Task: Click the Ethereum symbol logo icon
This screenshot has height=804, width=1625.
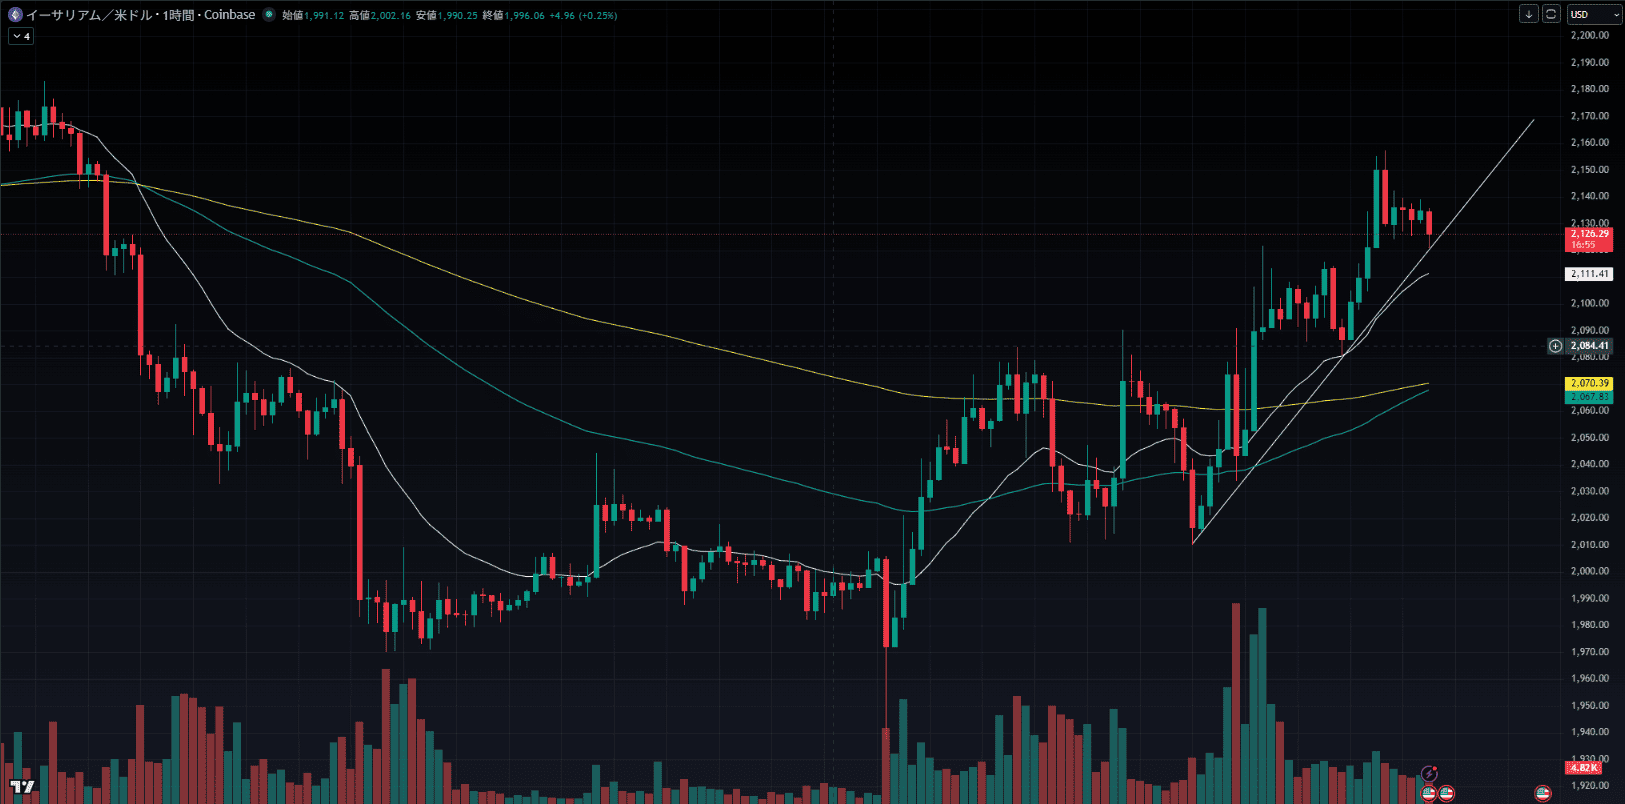Action: 14,15
